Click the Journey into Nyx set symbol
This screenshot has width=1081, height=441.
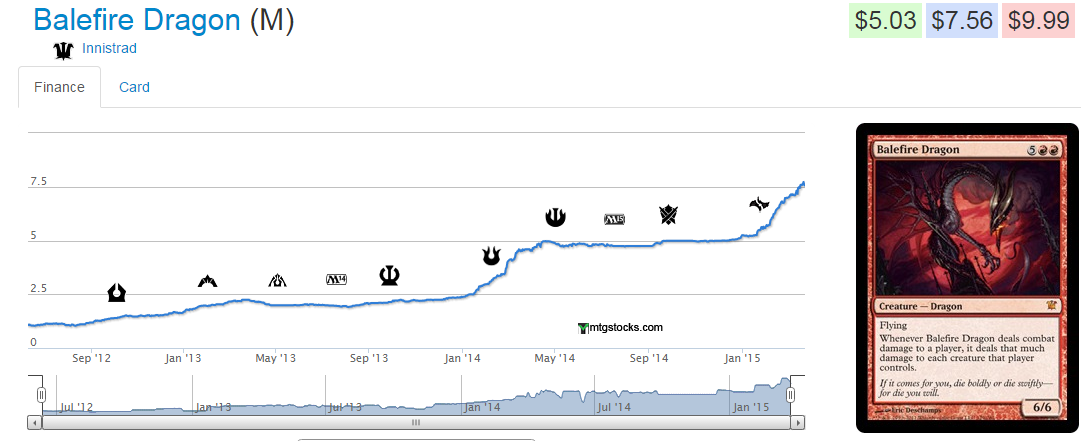click(555, 217)
